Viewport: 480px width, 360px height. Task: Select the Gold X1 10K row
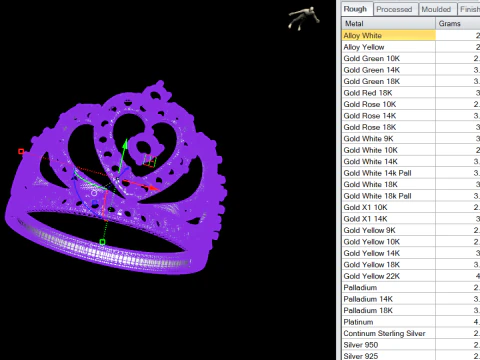pos(411,207)
